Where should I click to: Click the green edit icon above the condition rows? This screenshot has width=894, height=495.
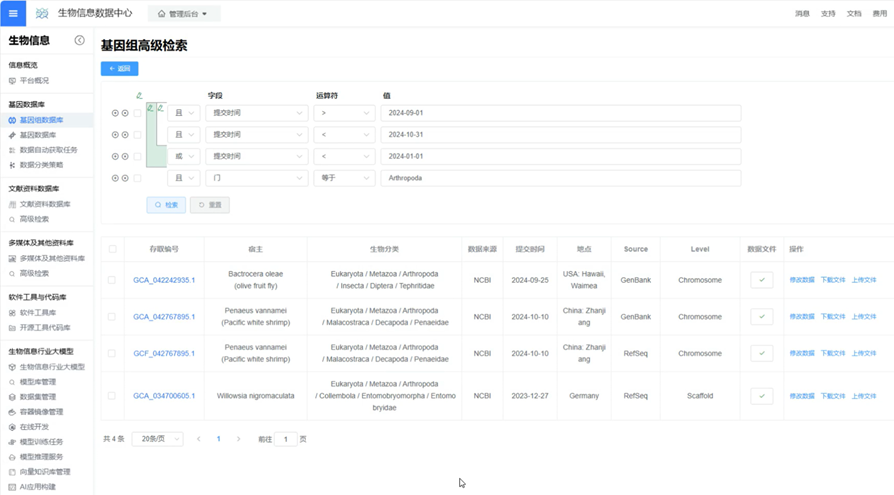(139, 96)
